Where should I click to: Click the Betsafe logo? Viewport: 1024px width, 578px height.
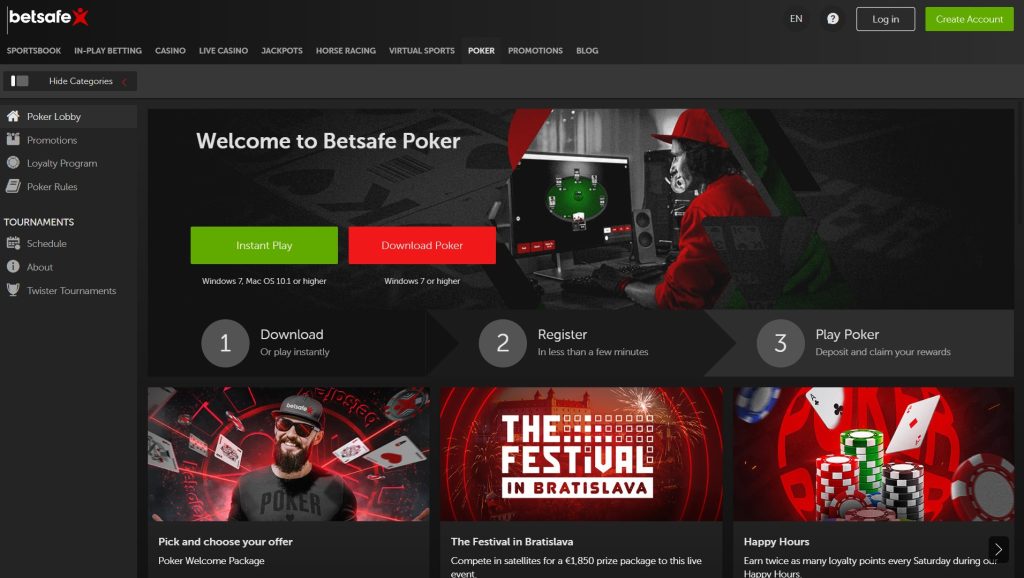(x=48, y=17)
